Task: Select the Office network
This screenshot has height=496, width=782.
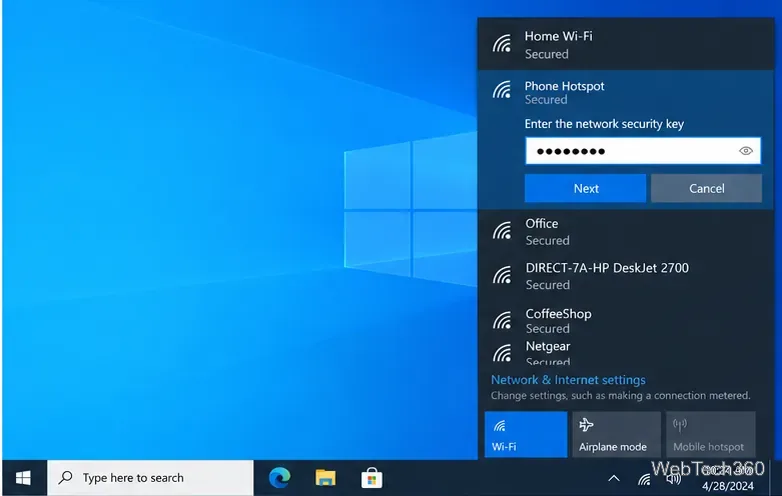Action: pos(626,232)
